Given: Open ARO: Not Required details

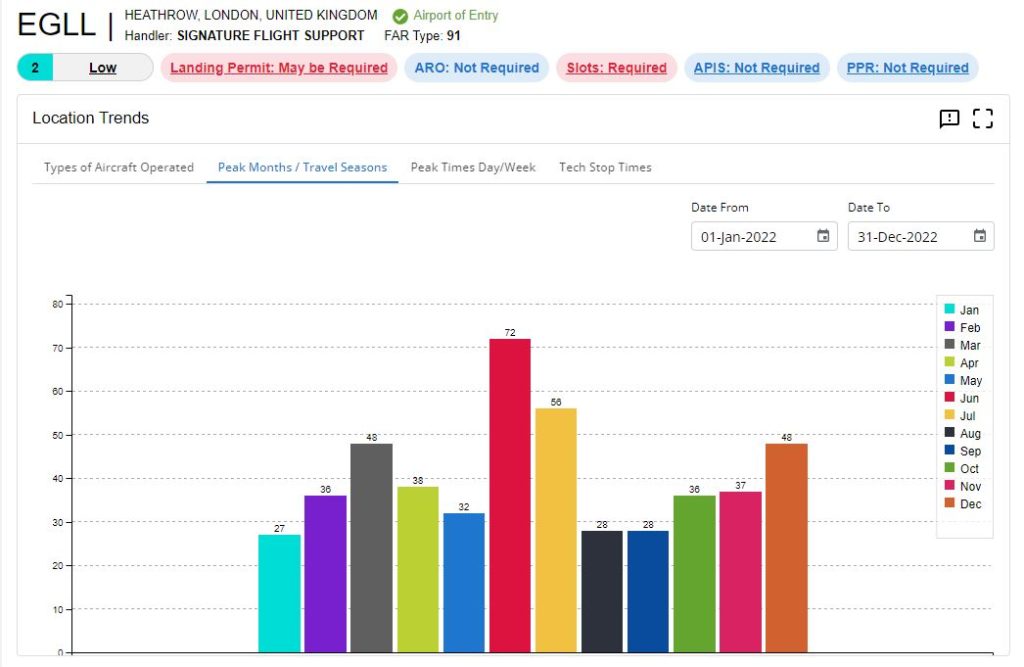Looking at the screenshot, I should [476, 68].
